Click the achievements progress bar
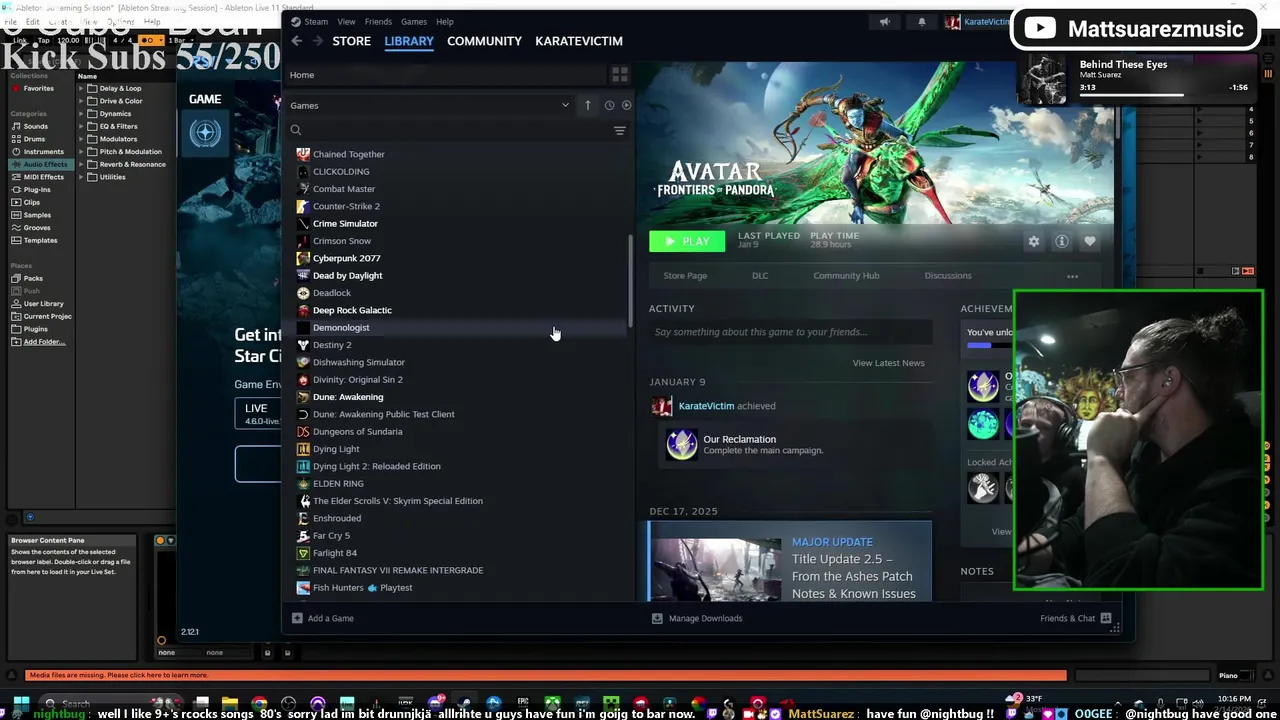The width and height of the screenshot is (1280, 720). click(x=990, y=346)
